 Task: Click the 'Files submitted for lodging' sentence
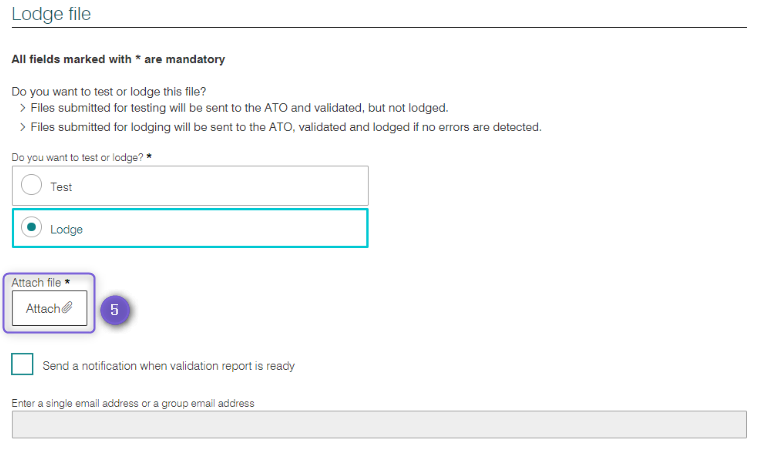[x=286, y=127]
